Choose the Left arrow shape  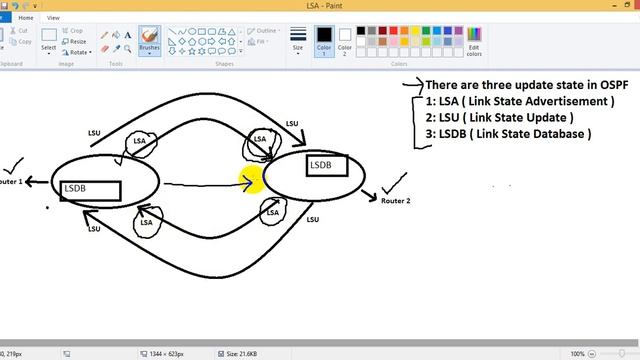click(222, 41)
